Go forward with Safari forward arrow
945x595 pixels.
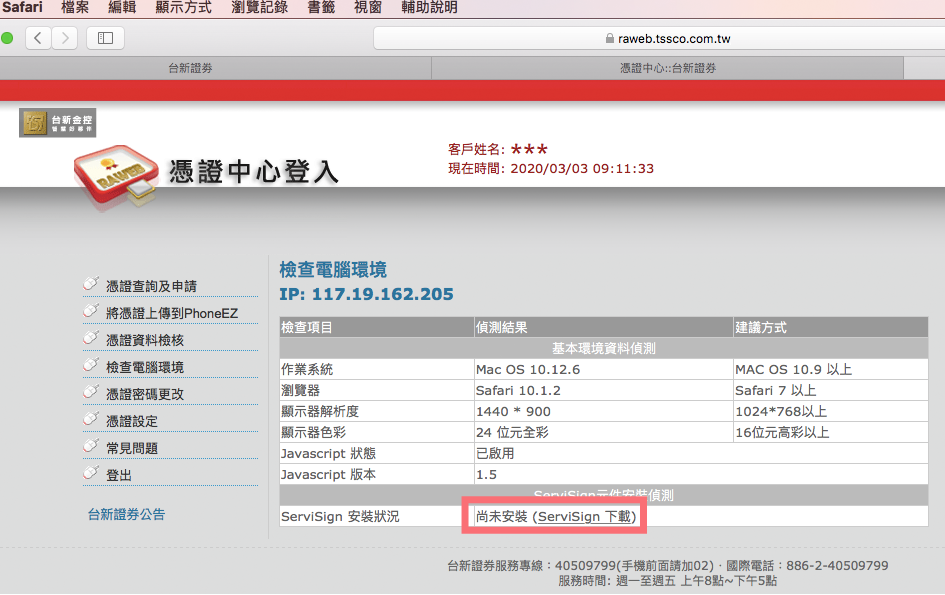point(64,39)
